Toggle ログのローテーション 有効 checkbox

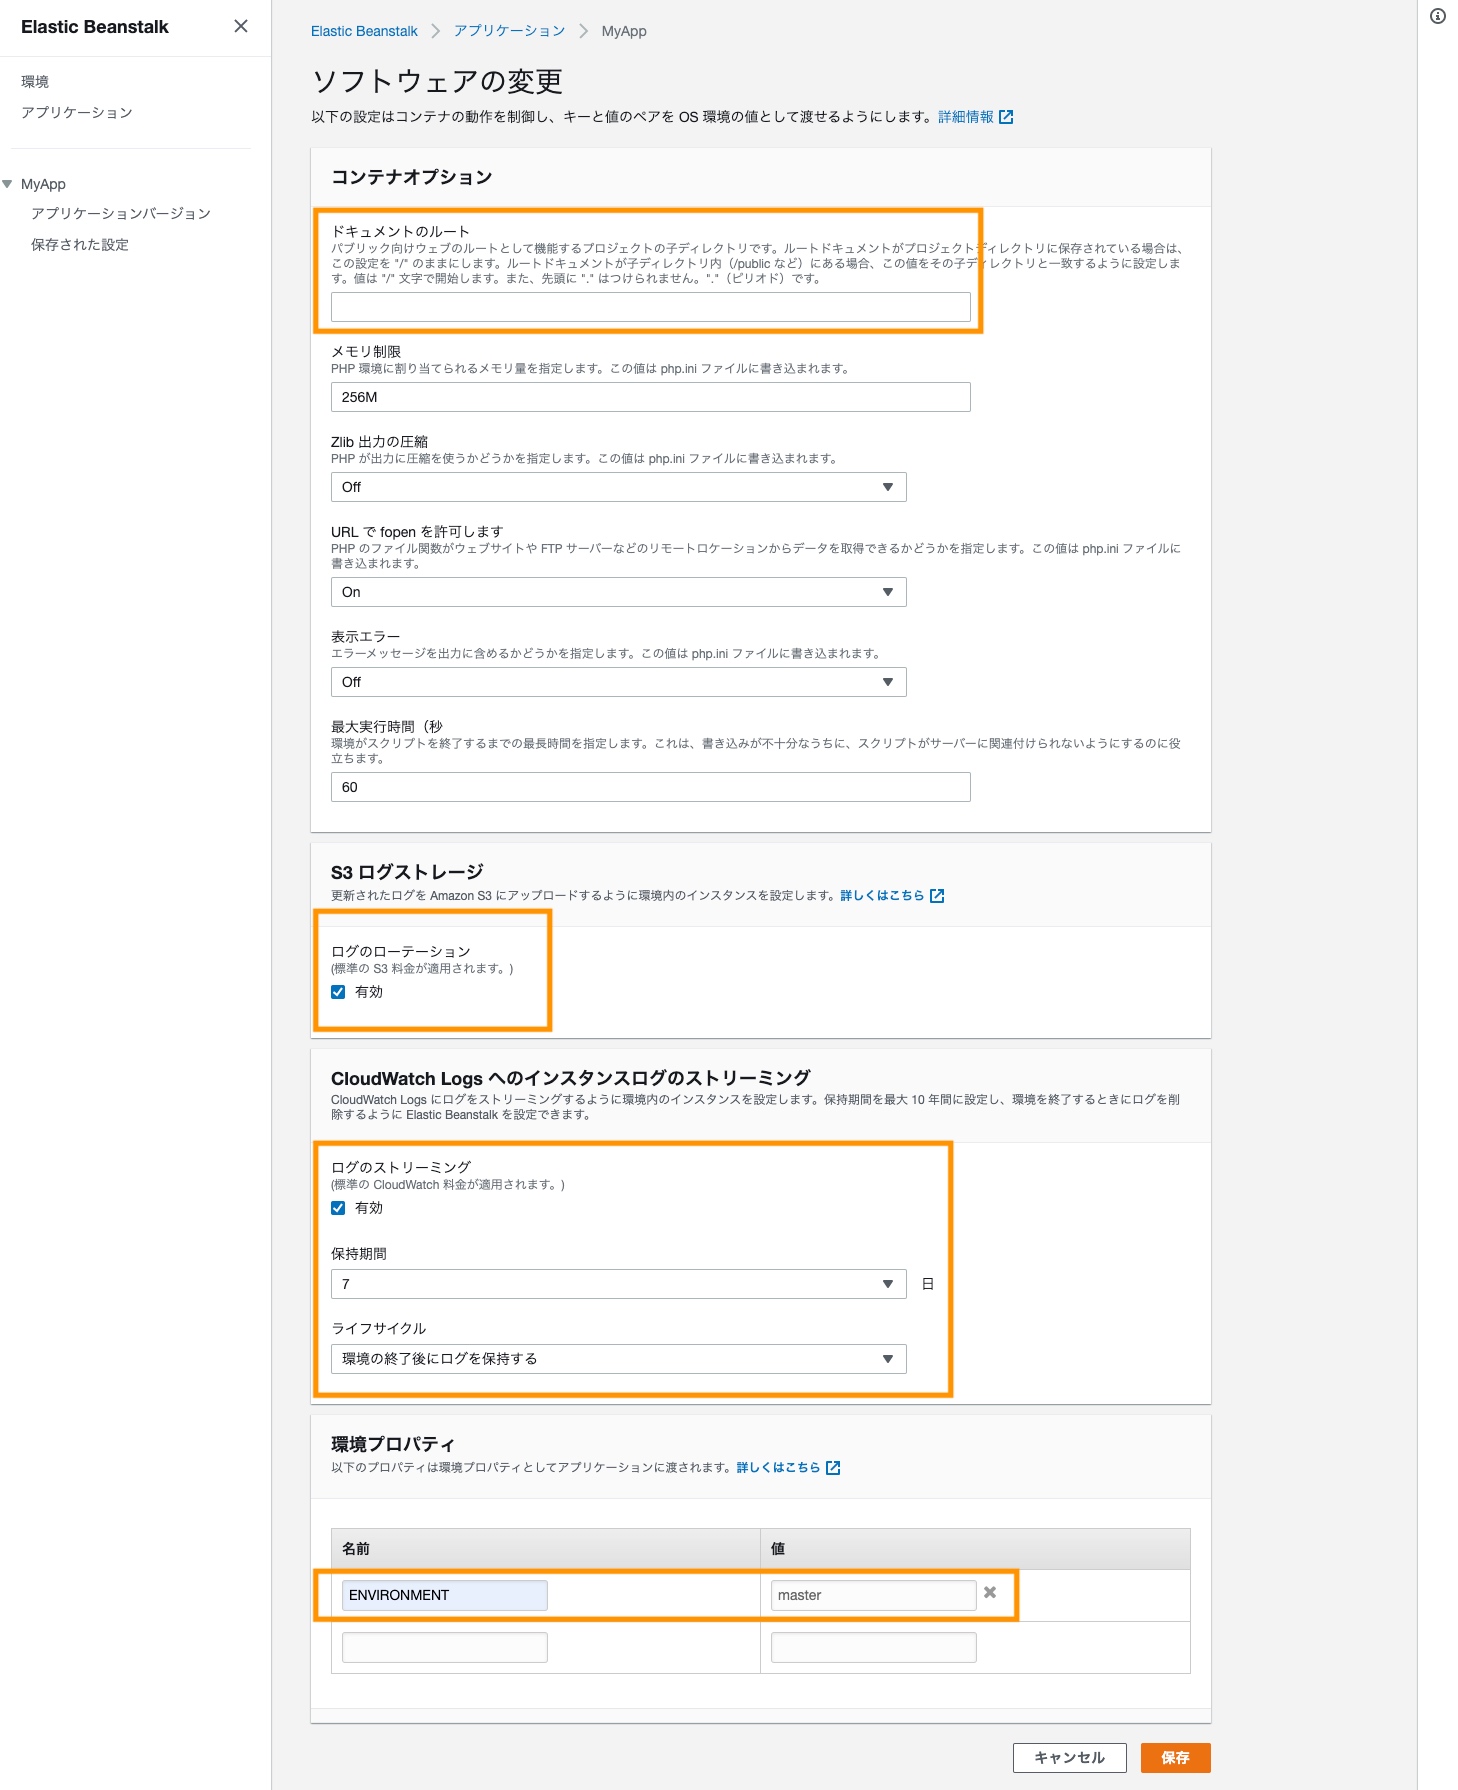338,992
